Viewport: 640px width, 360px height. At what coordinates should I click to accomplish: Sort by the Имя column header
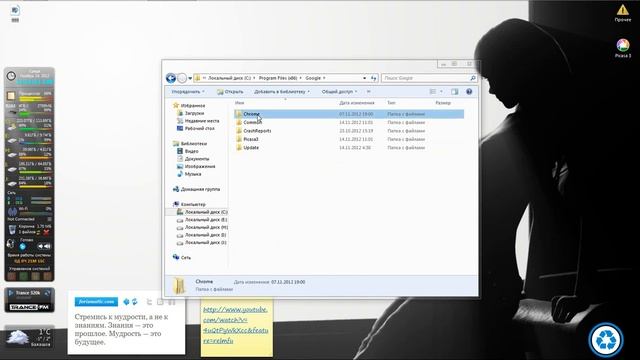click(x=240, y=103)
